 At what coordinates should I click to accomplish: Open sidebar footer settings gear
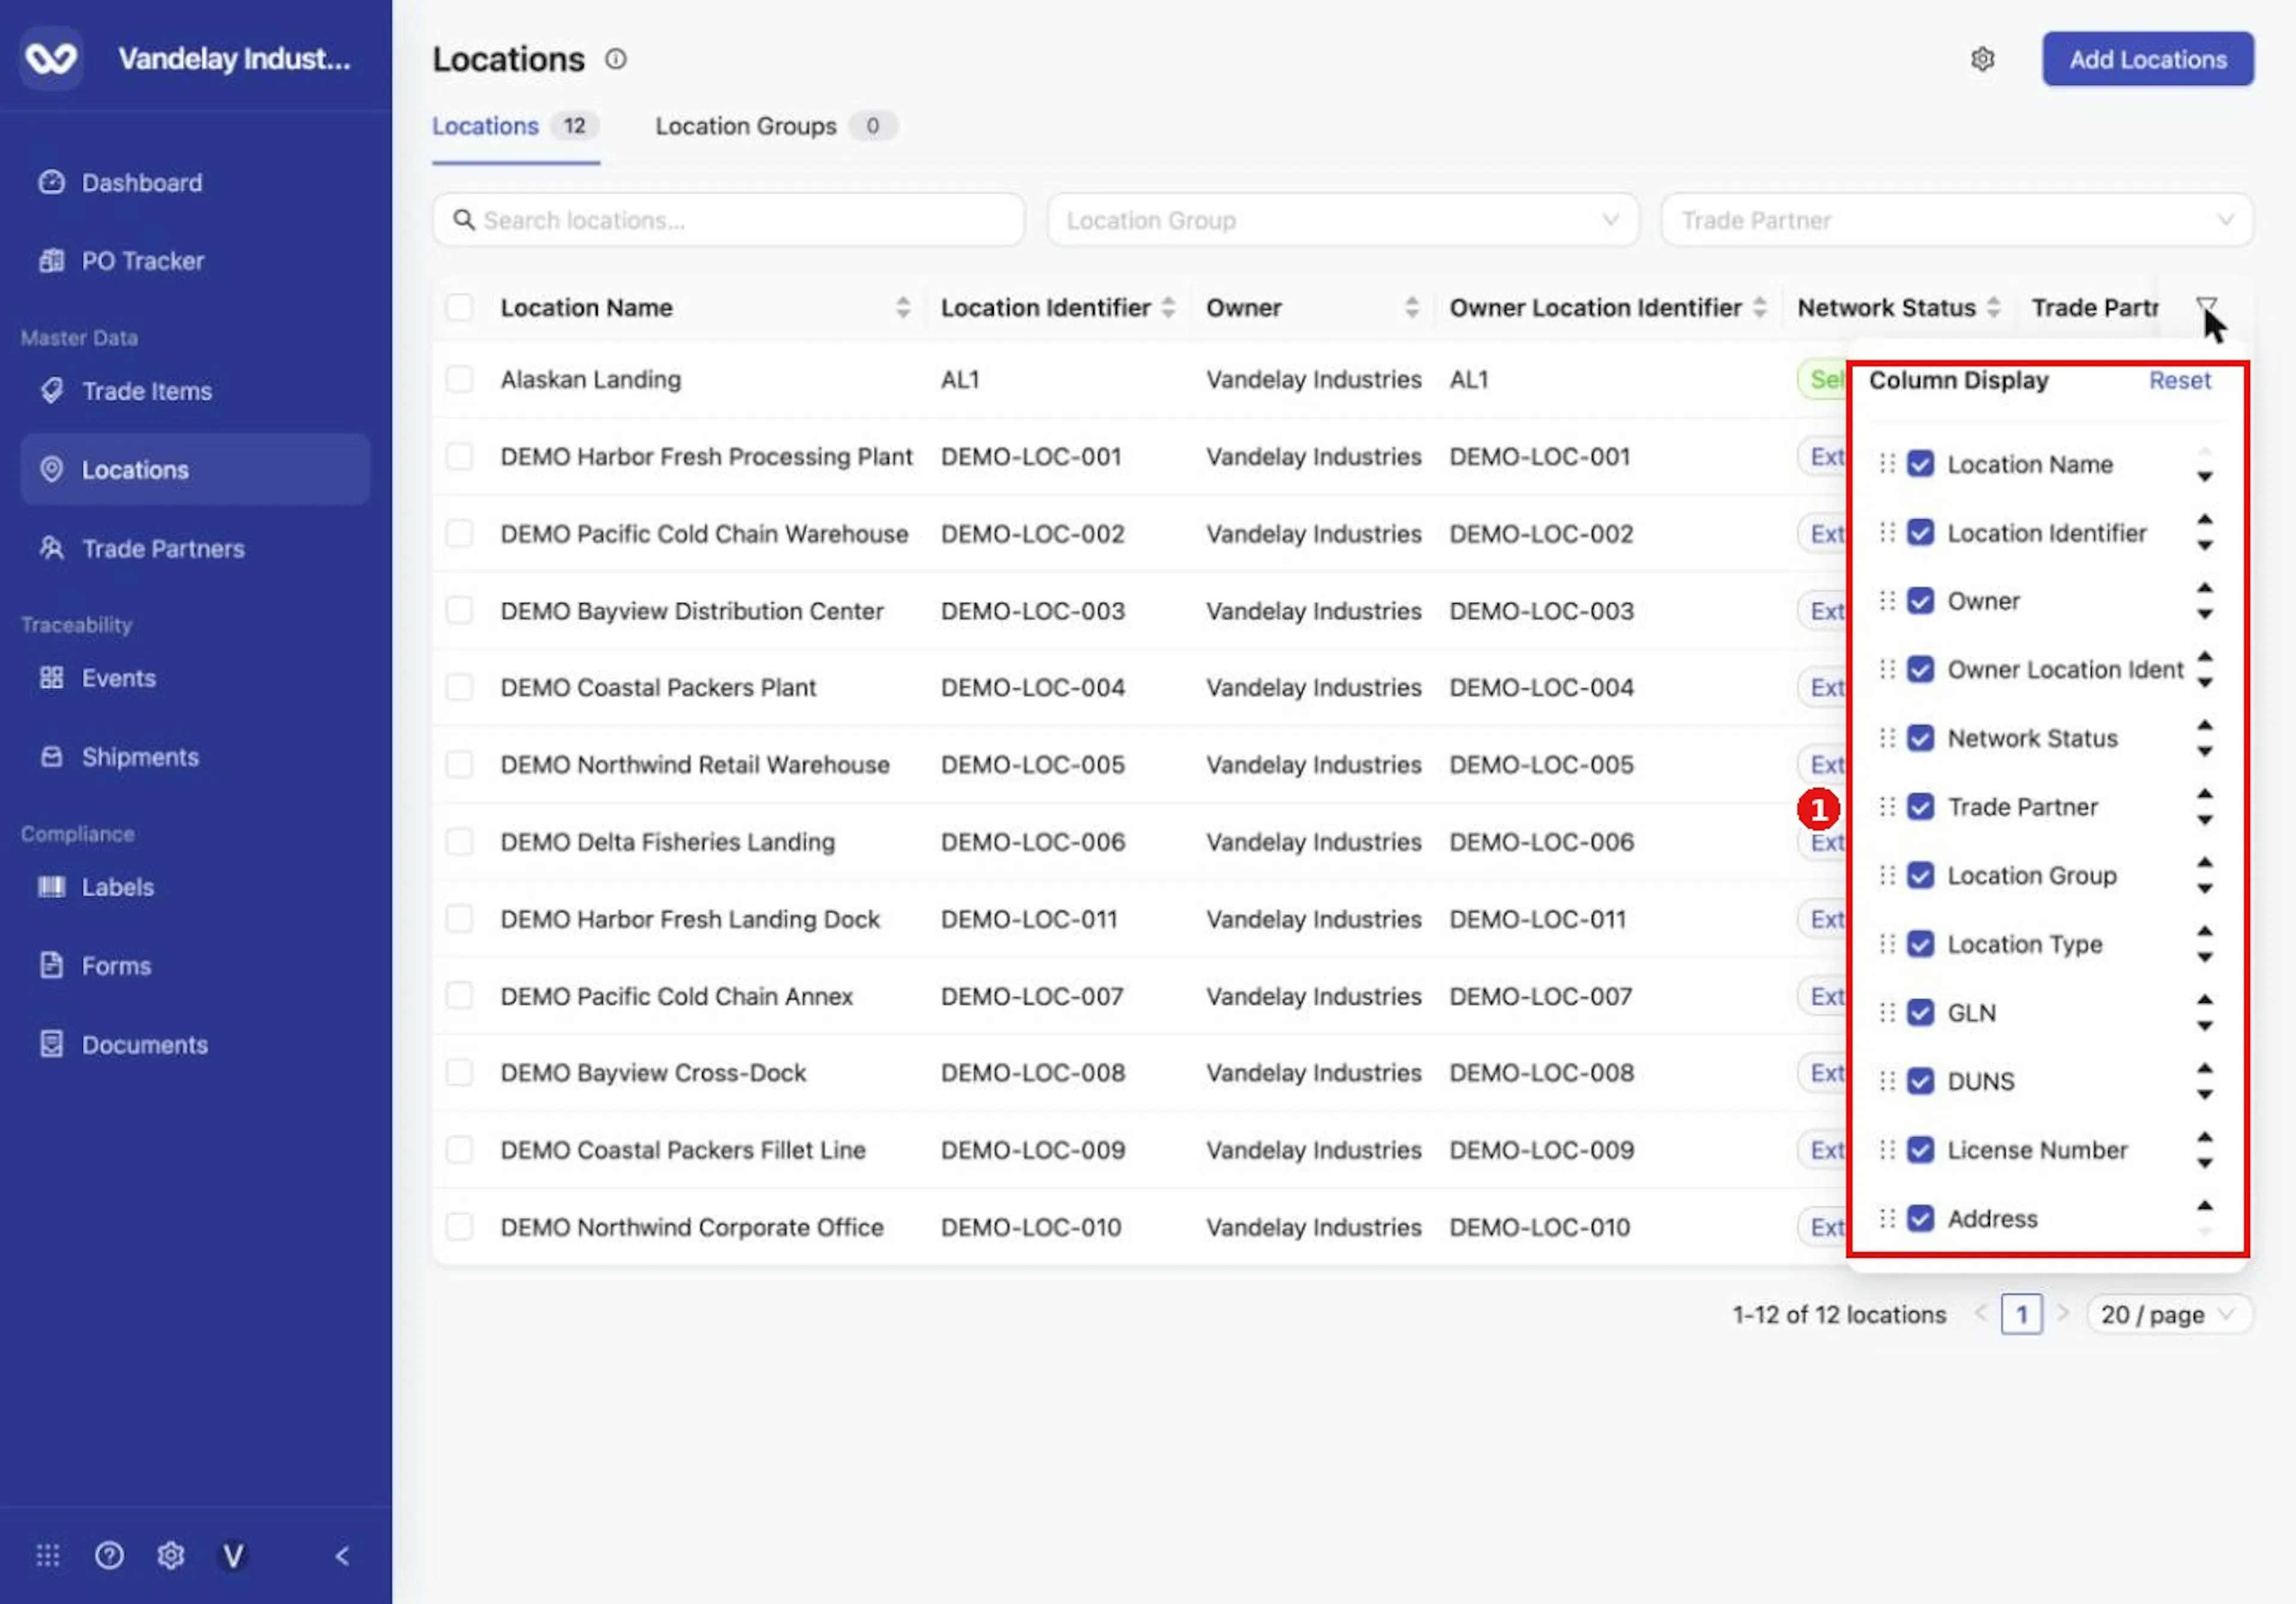click(x=171, y=1555)
